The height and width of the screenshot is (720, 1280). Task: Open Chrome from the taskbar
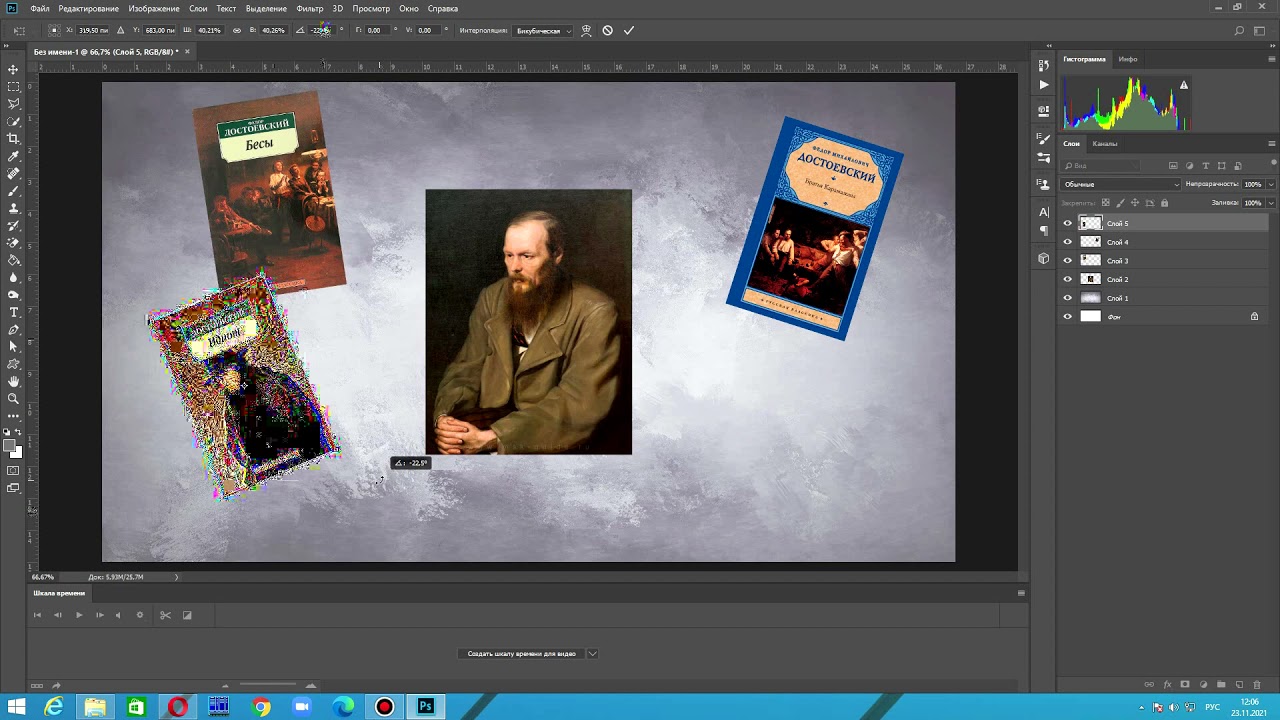pyautogui.click(x=261, y=707)
